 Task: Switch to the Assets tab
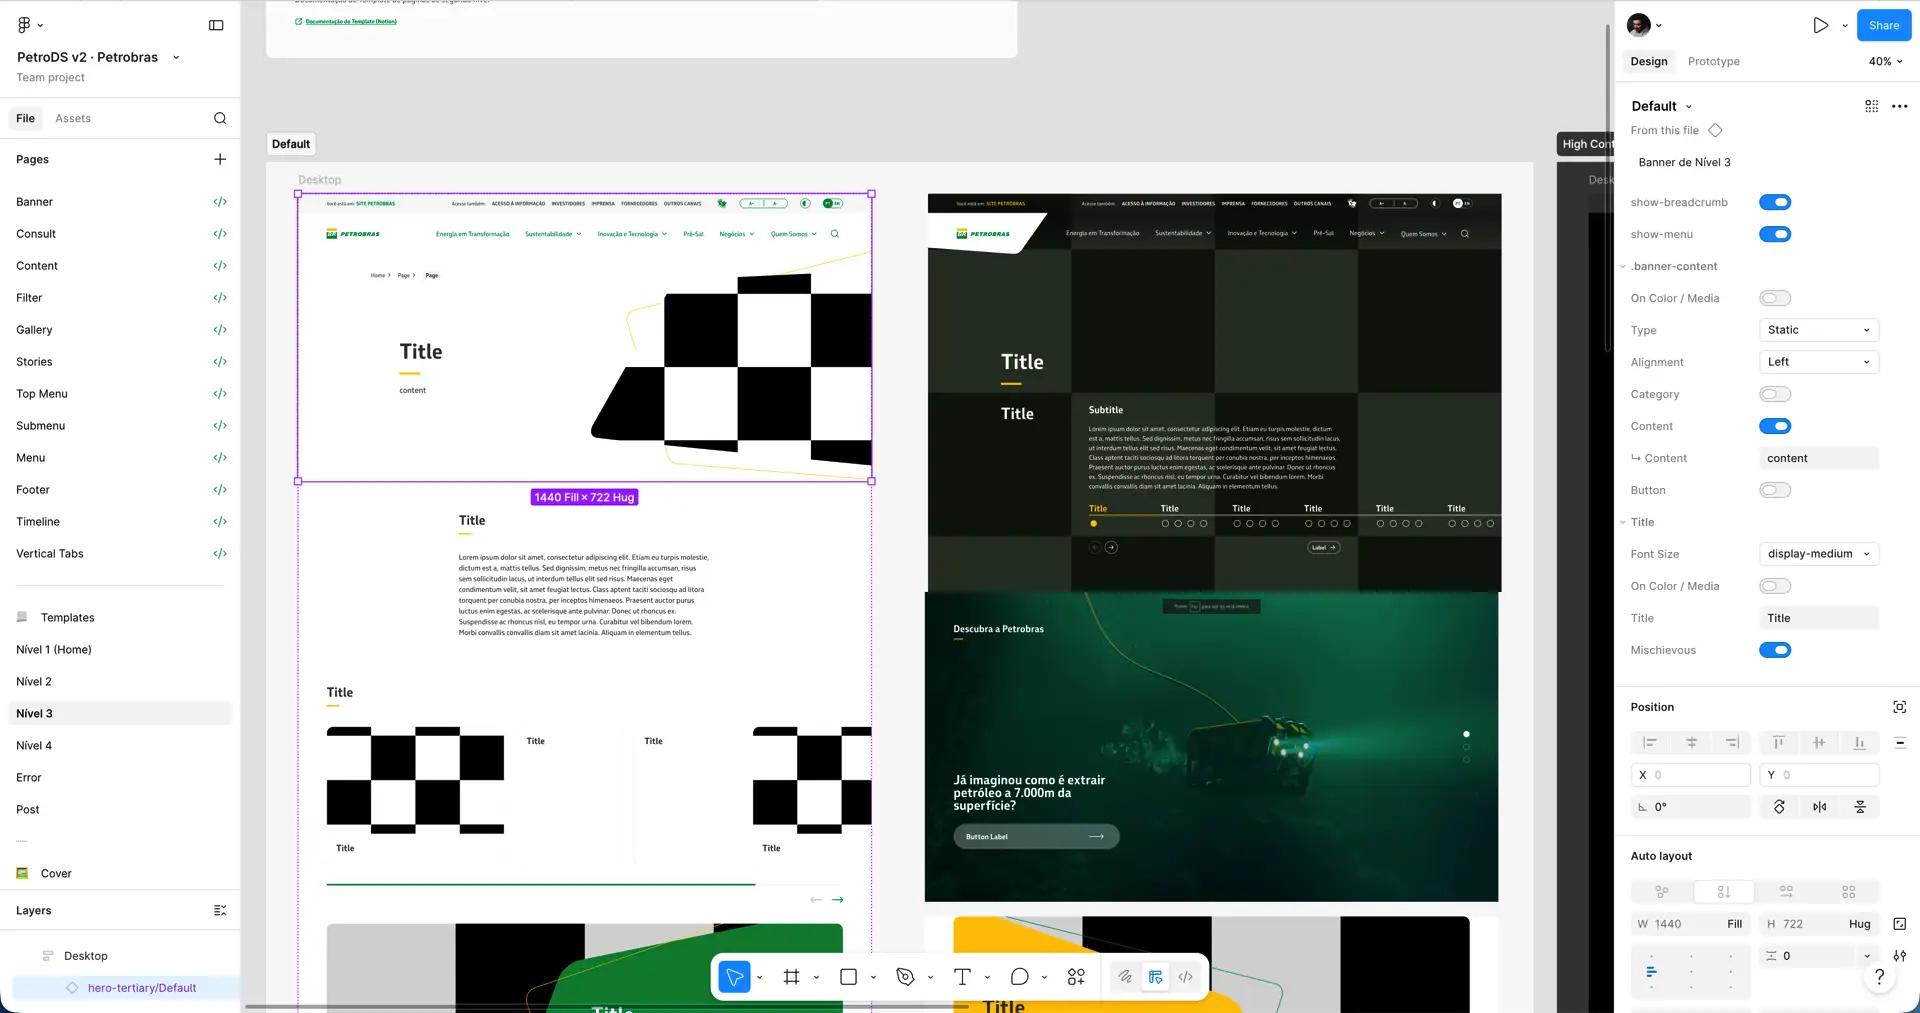(73, 118)
